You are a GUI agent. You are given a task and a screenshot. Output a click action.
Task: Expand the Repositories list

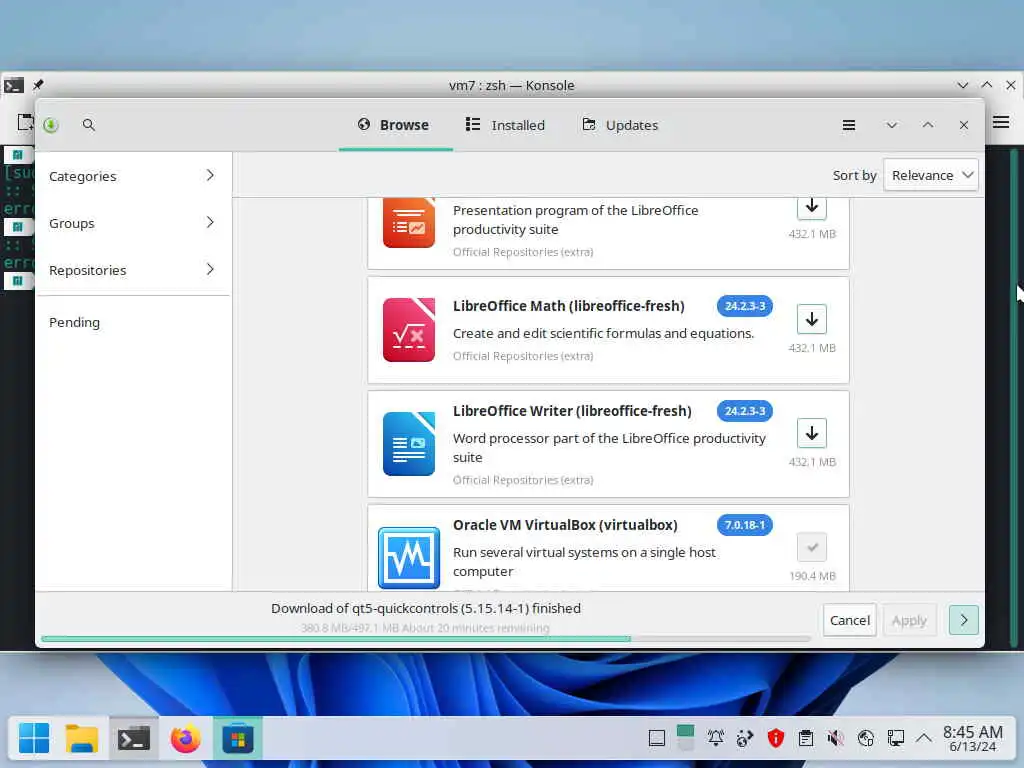(133, 270)
